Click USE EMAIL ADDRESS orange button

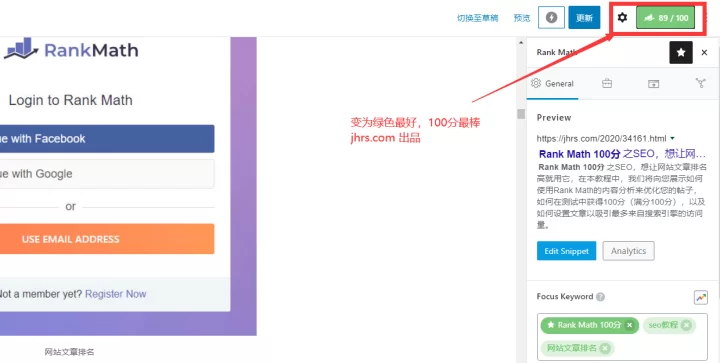tap(107, 239)
